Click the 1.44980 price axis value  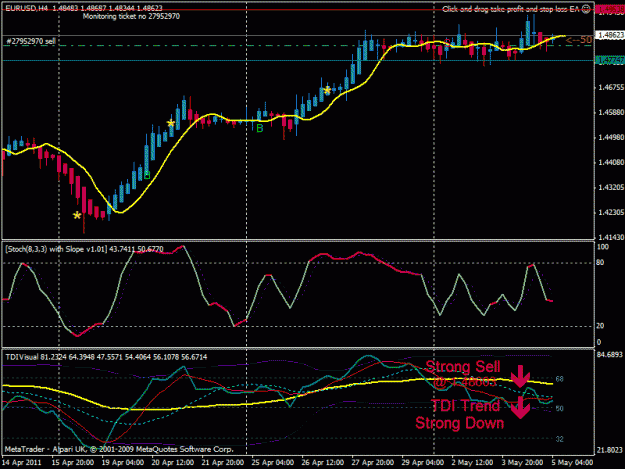click(x=611, y=137)
